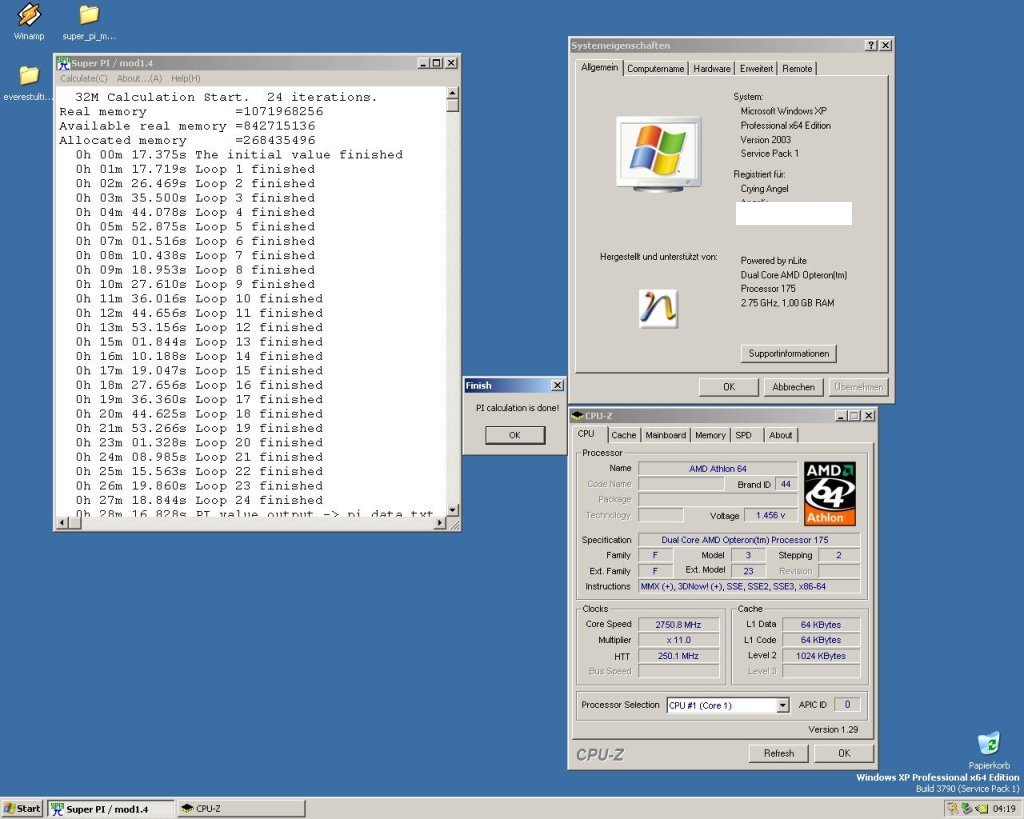The height and width of the screenshot is (819, 1024).
Task: Open About...(A) menu in Super PI
Action: pyautogui.click(x=139, y=78)
